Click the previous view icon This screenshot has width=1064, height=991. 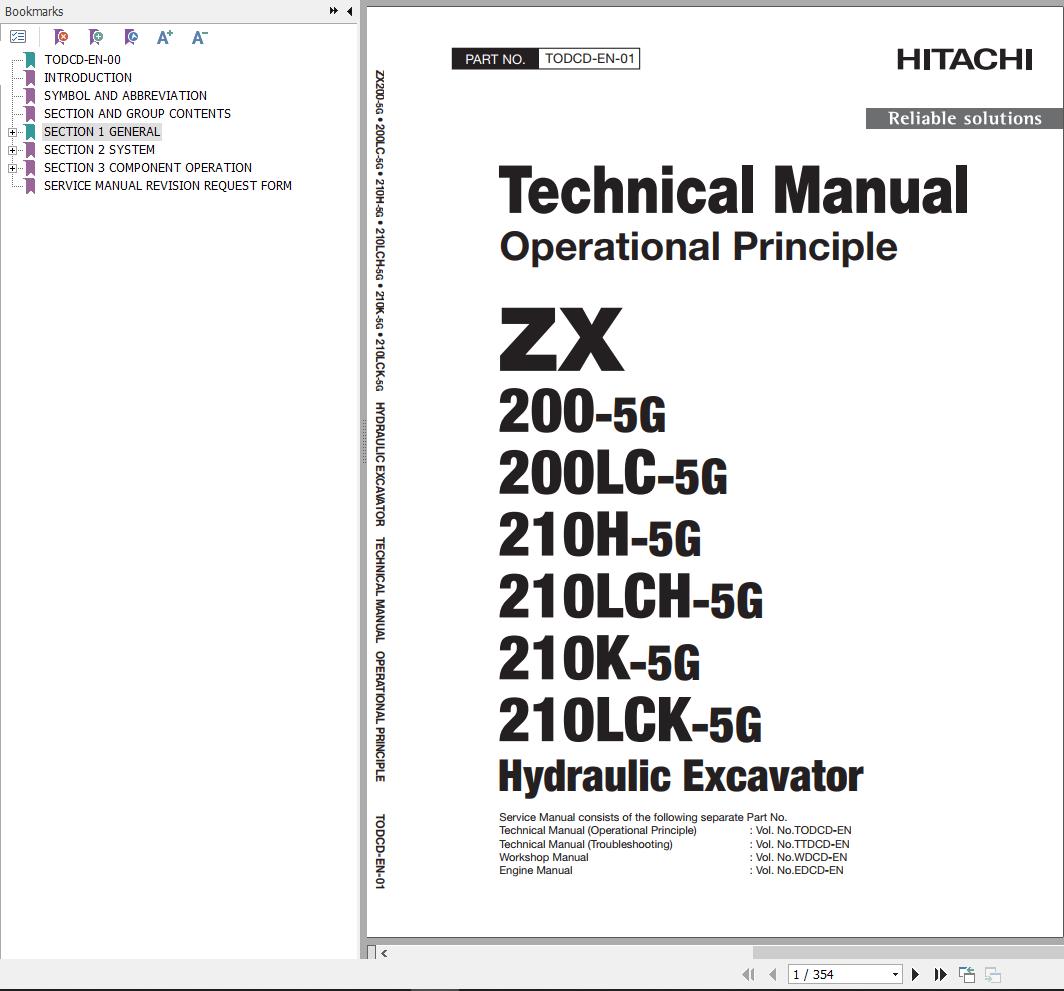[967, 975]
